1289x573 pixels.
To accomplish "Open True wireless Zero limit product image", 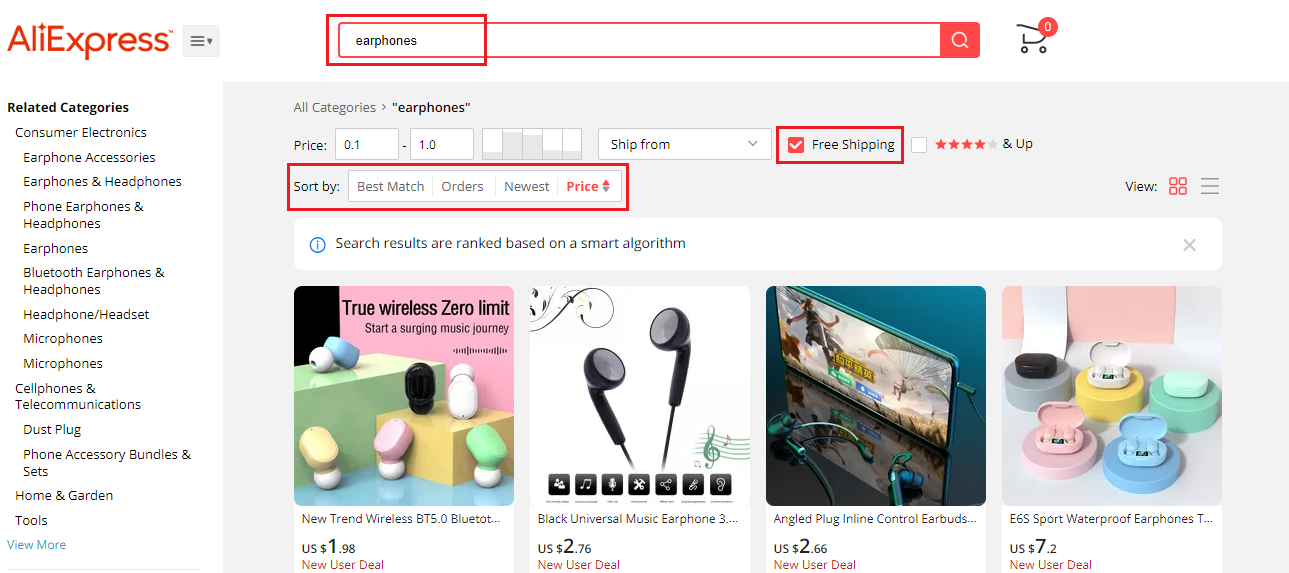I will click(x=404, y=396).
